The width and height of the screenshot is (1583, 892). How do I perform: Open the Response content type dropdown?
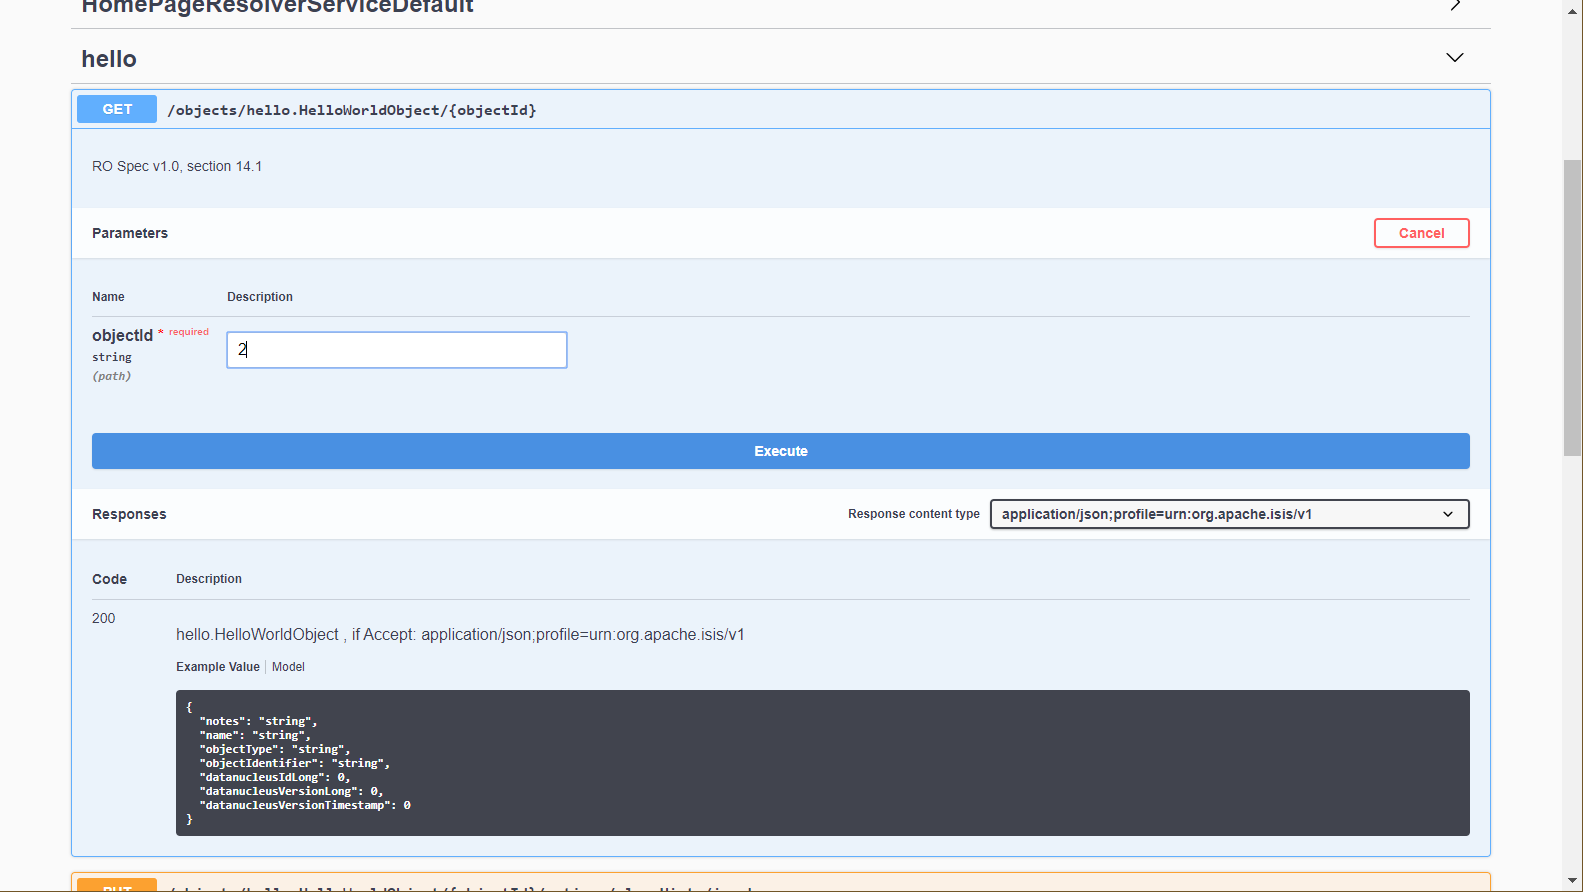[1229, 514]
